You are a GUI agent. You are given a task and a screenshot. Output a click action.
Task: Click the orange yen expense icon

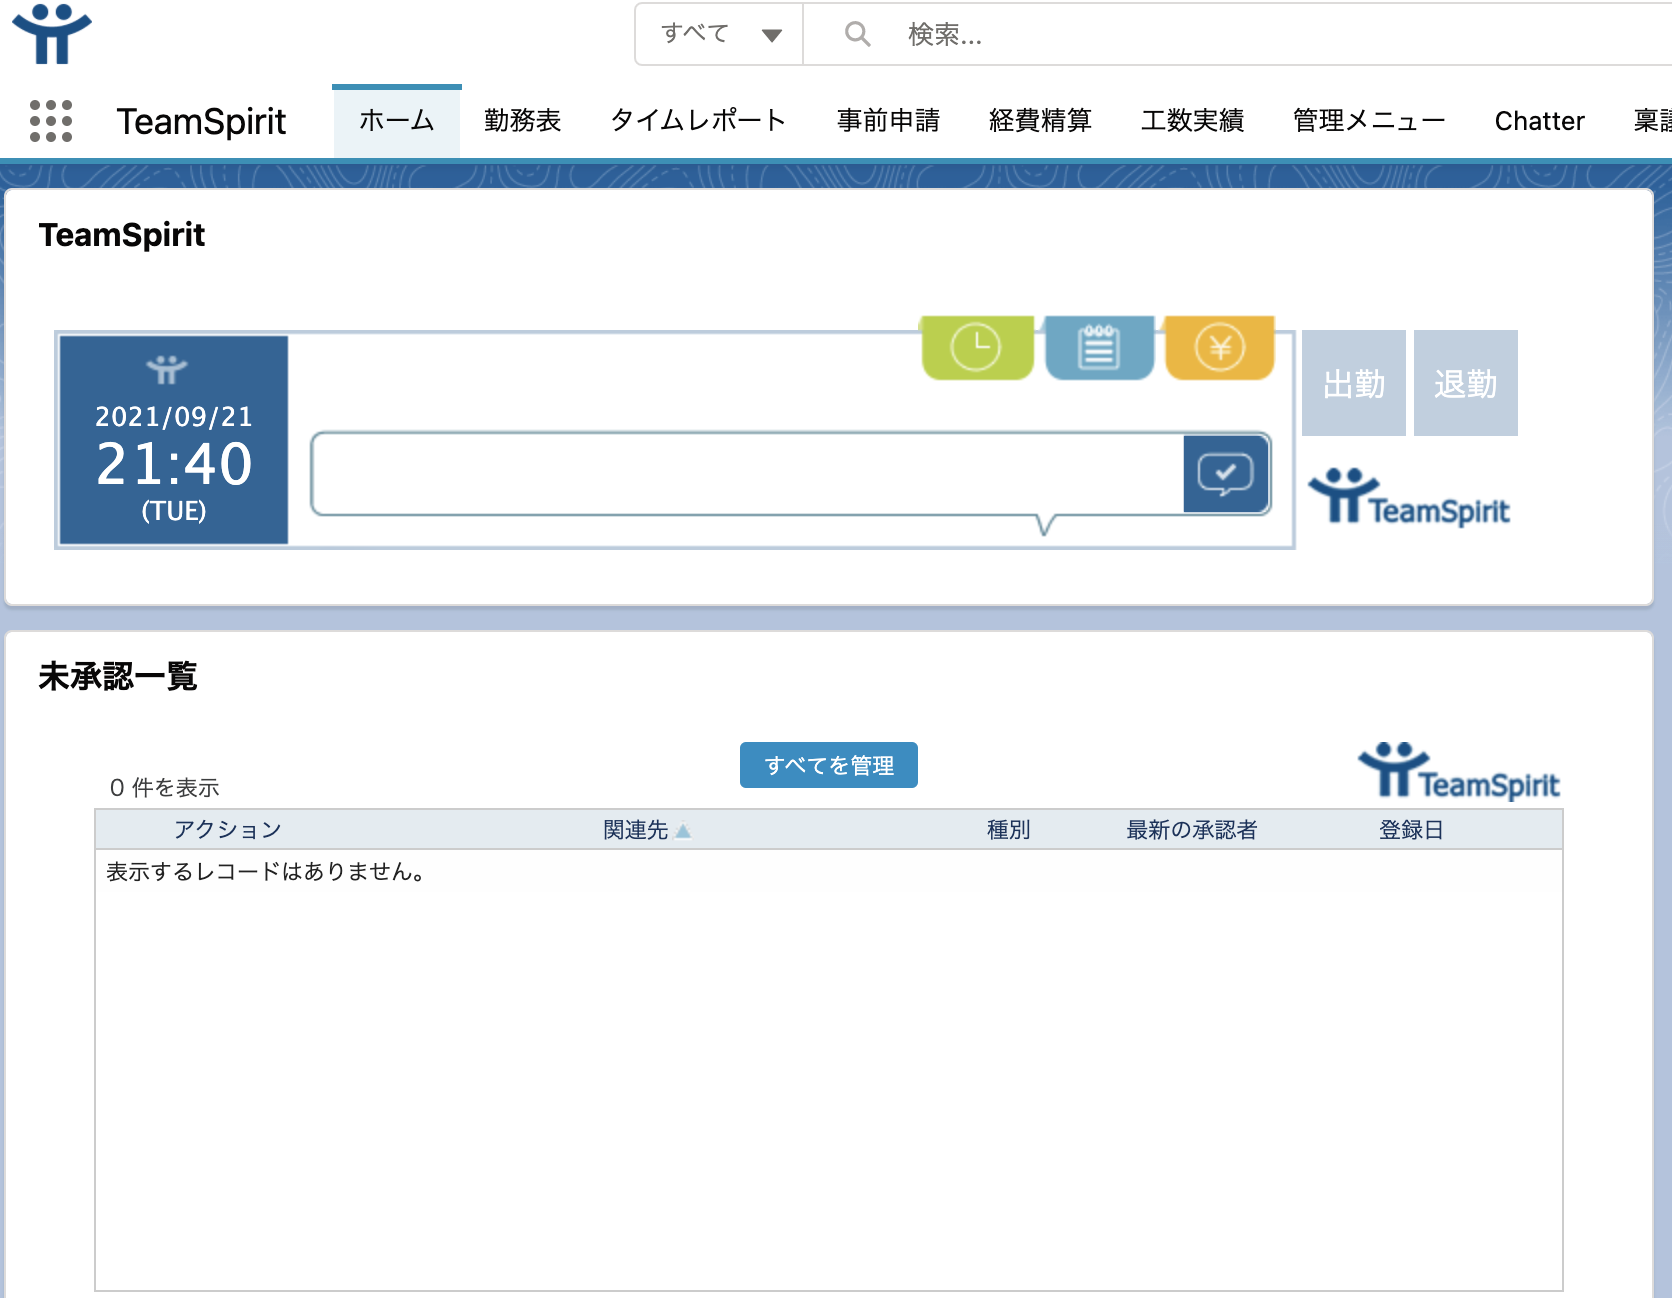click(1219, 348)
